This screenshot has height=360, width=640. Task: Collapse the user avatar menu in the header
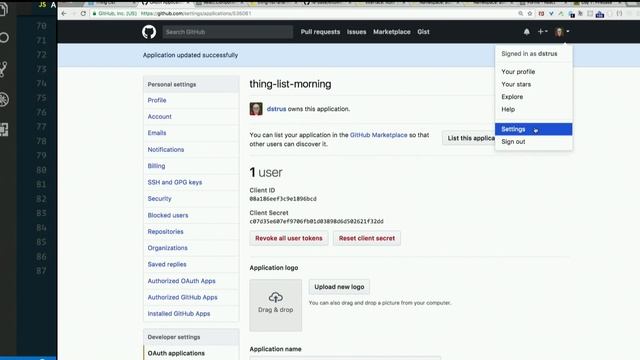[x=562, y=31]
